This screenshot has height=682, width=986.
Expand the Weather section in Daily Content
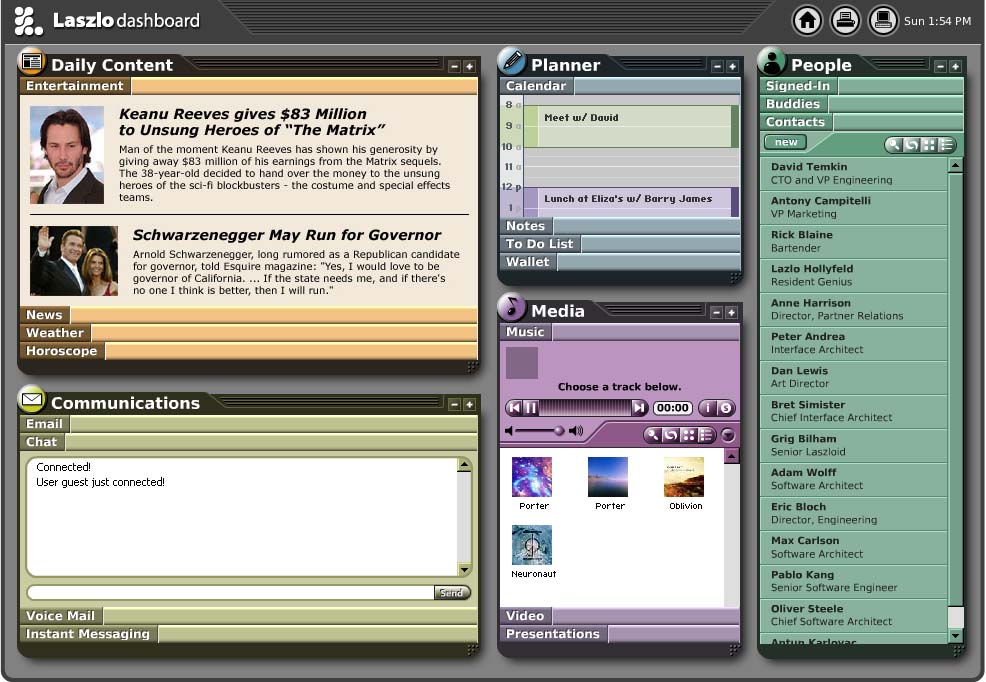tap(55, 333)
